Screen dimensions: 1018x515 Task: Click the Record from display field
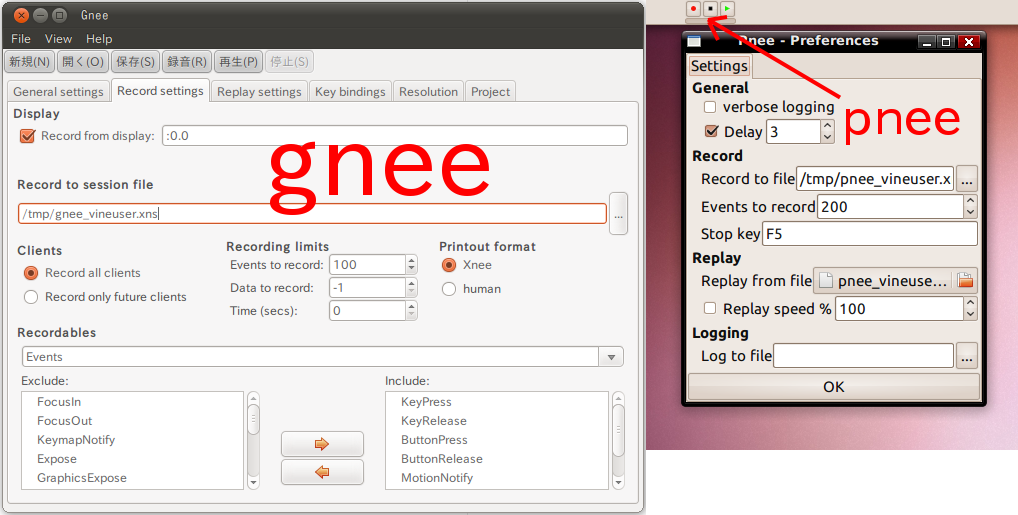pos(395,136)
